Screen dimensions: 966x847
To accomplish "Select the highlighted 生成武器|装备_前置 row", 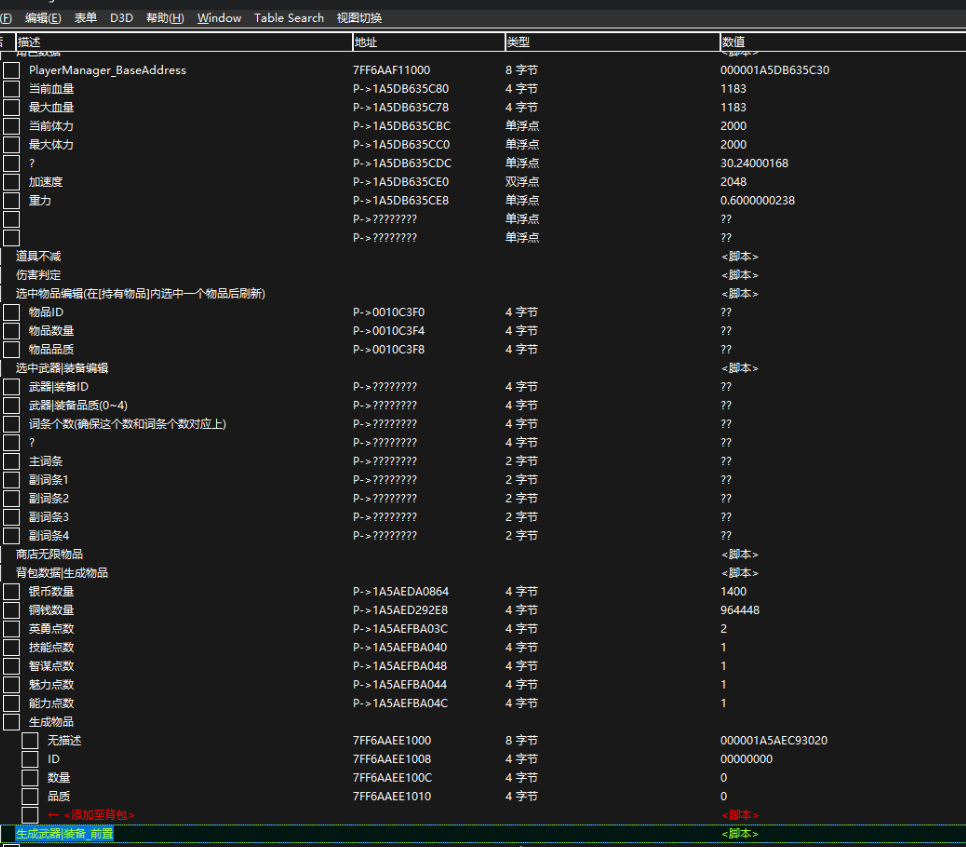I will coord(64,833).
